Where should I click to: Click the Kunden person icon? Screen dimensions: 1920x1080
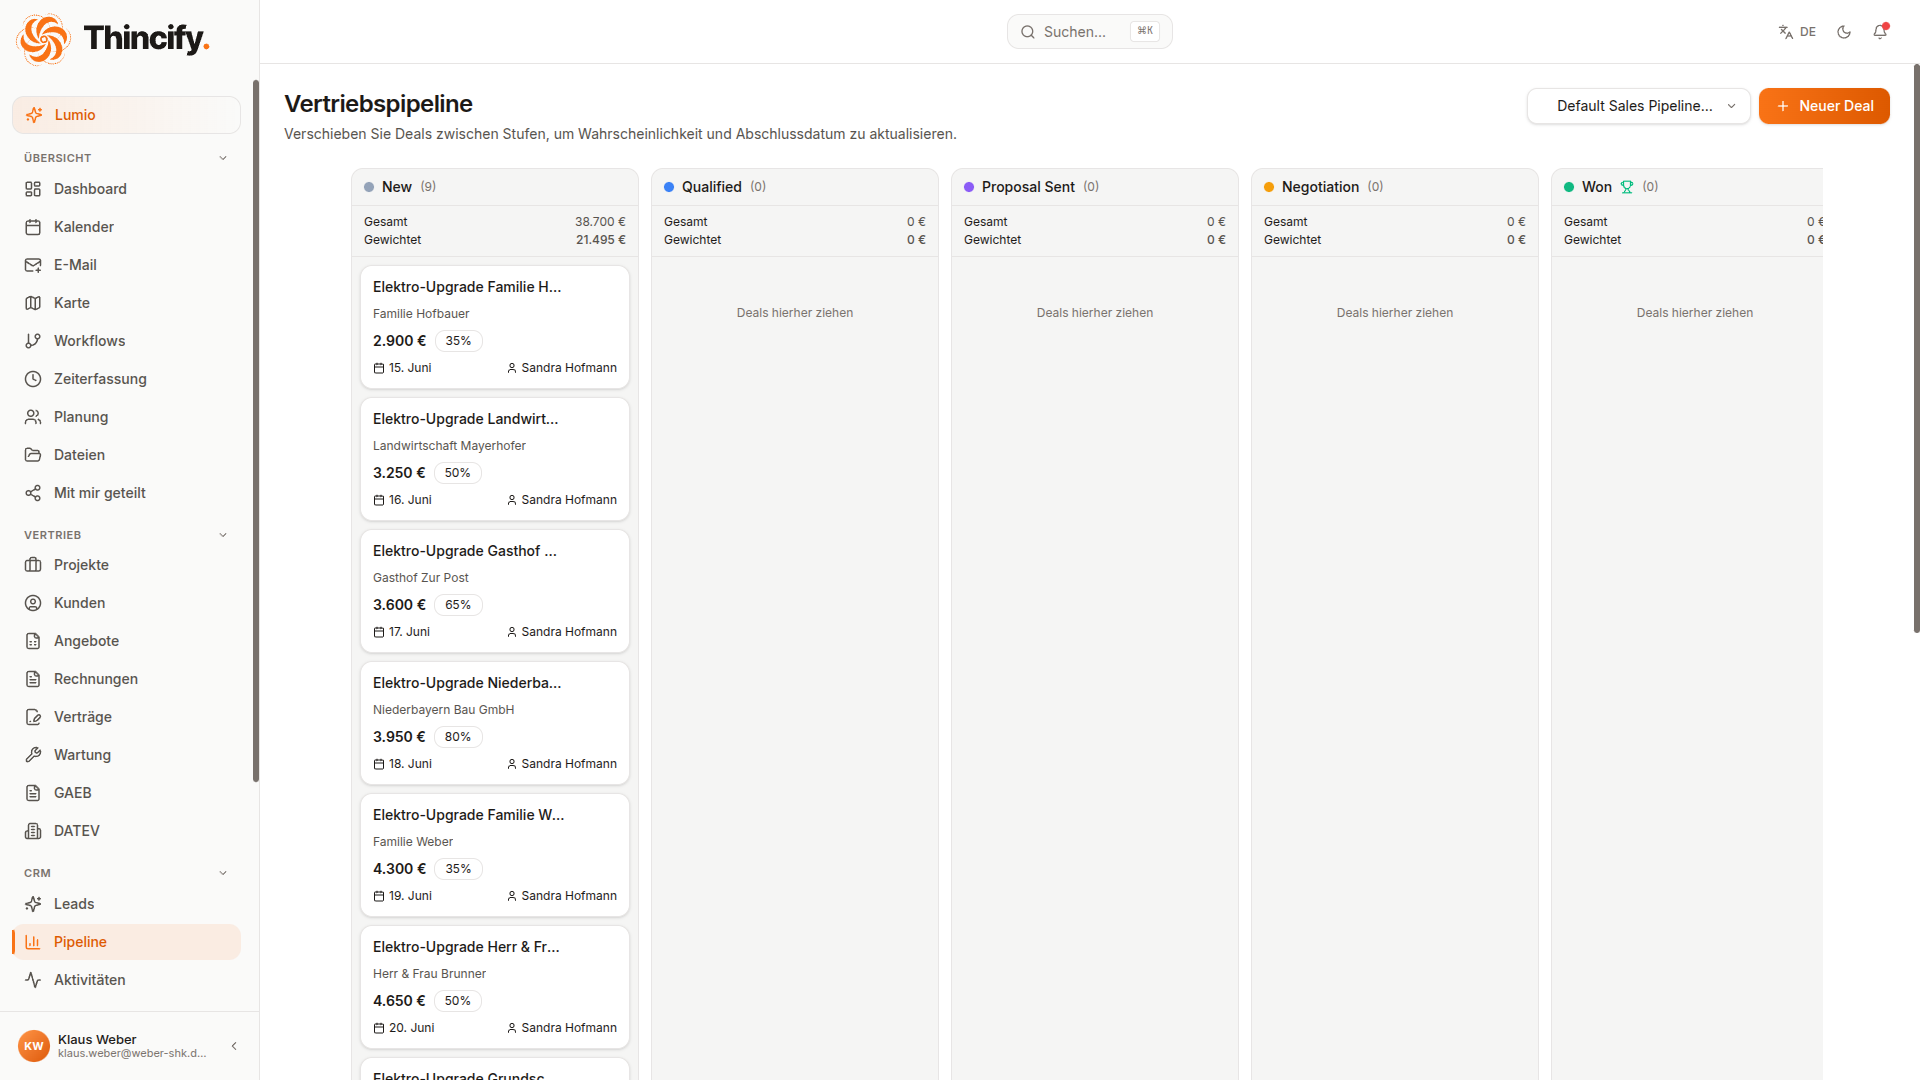[x=33, y=603]
